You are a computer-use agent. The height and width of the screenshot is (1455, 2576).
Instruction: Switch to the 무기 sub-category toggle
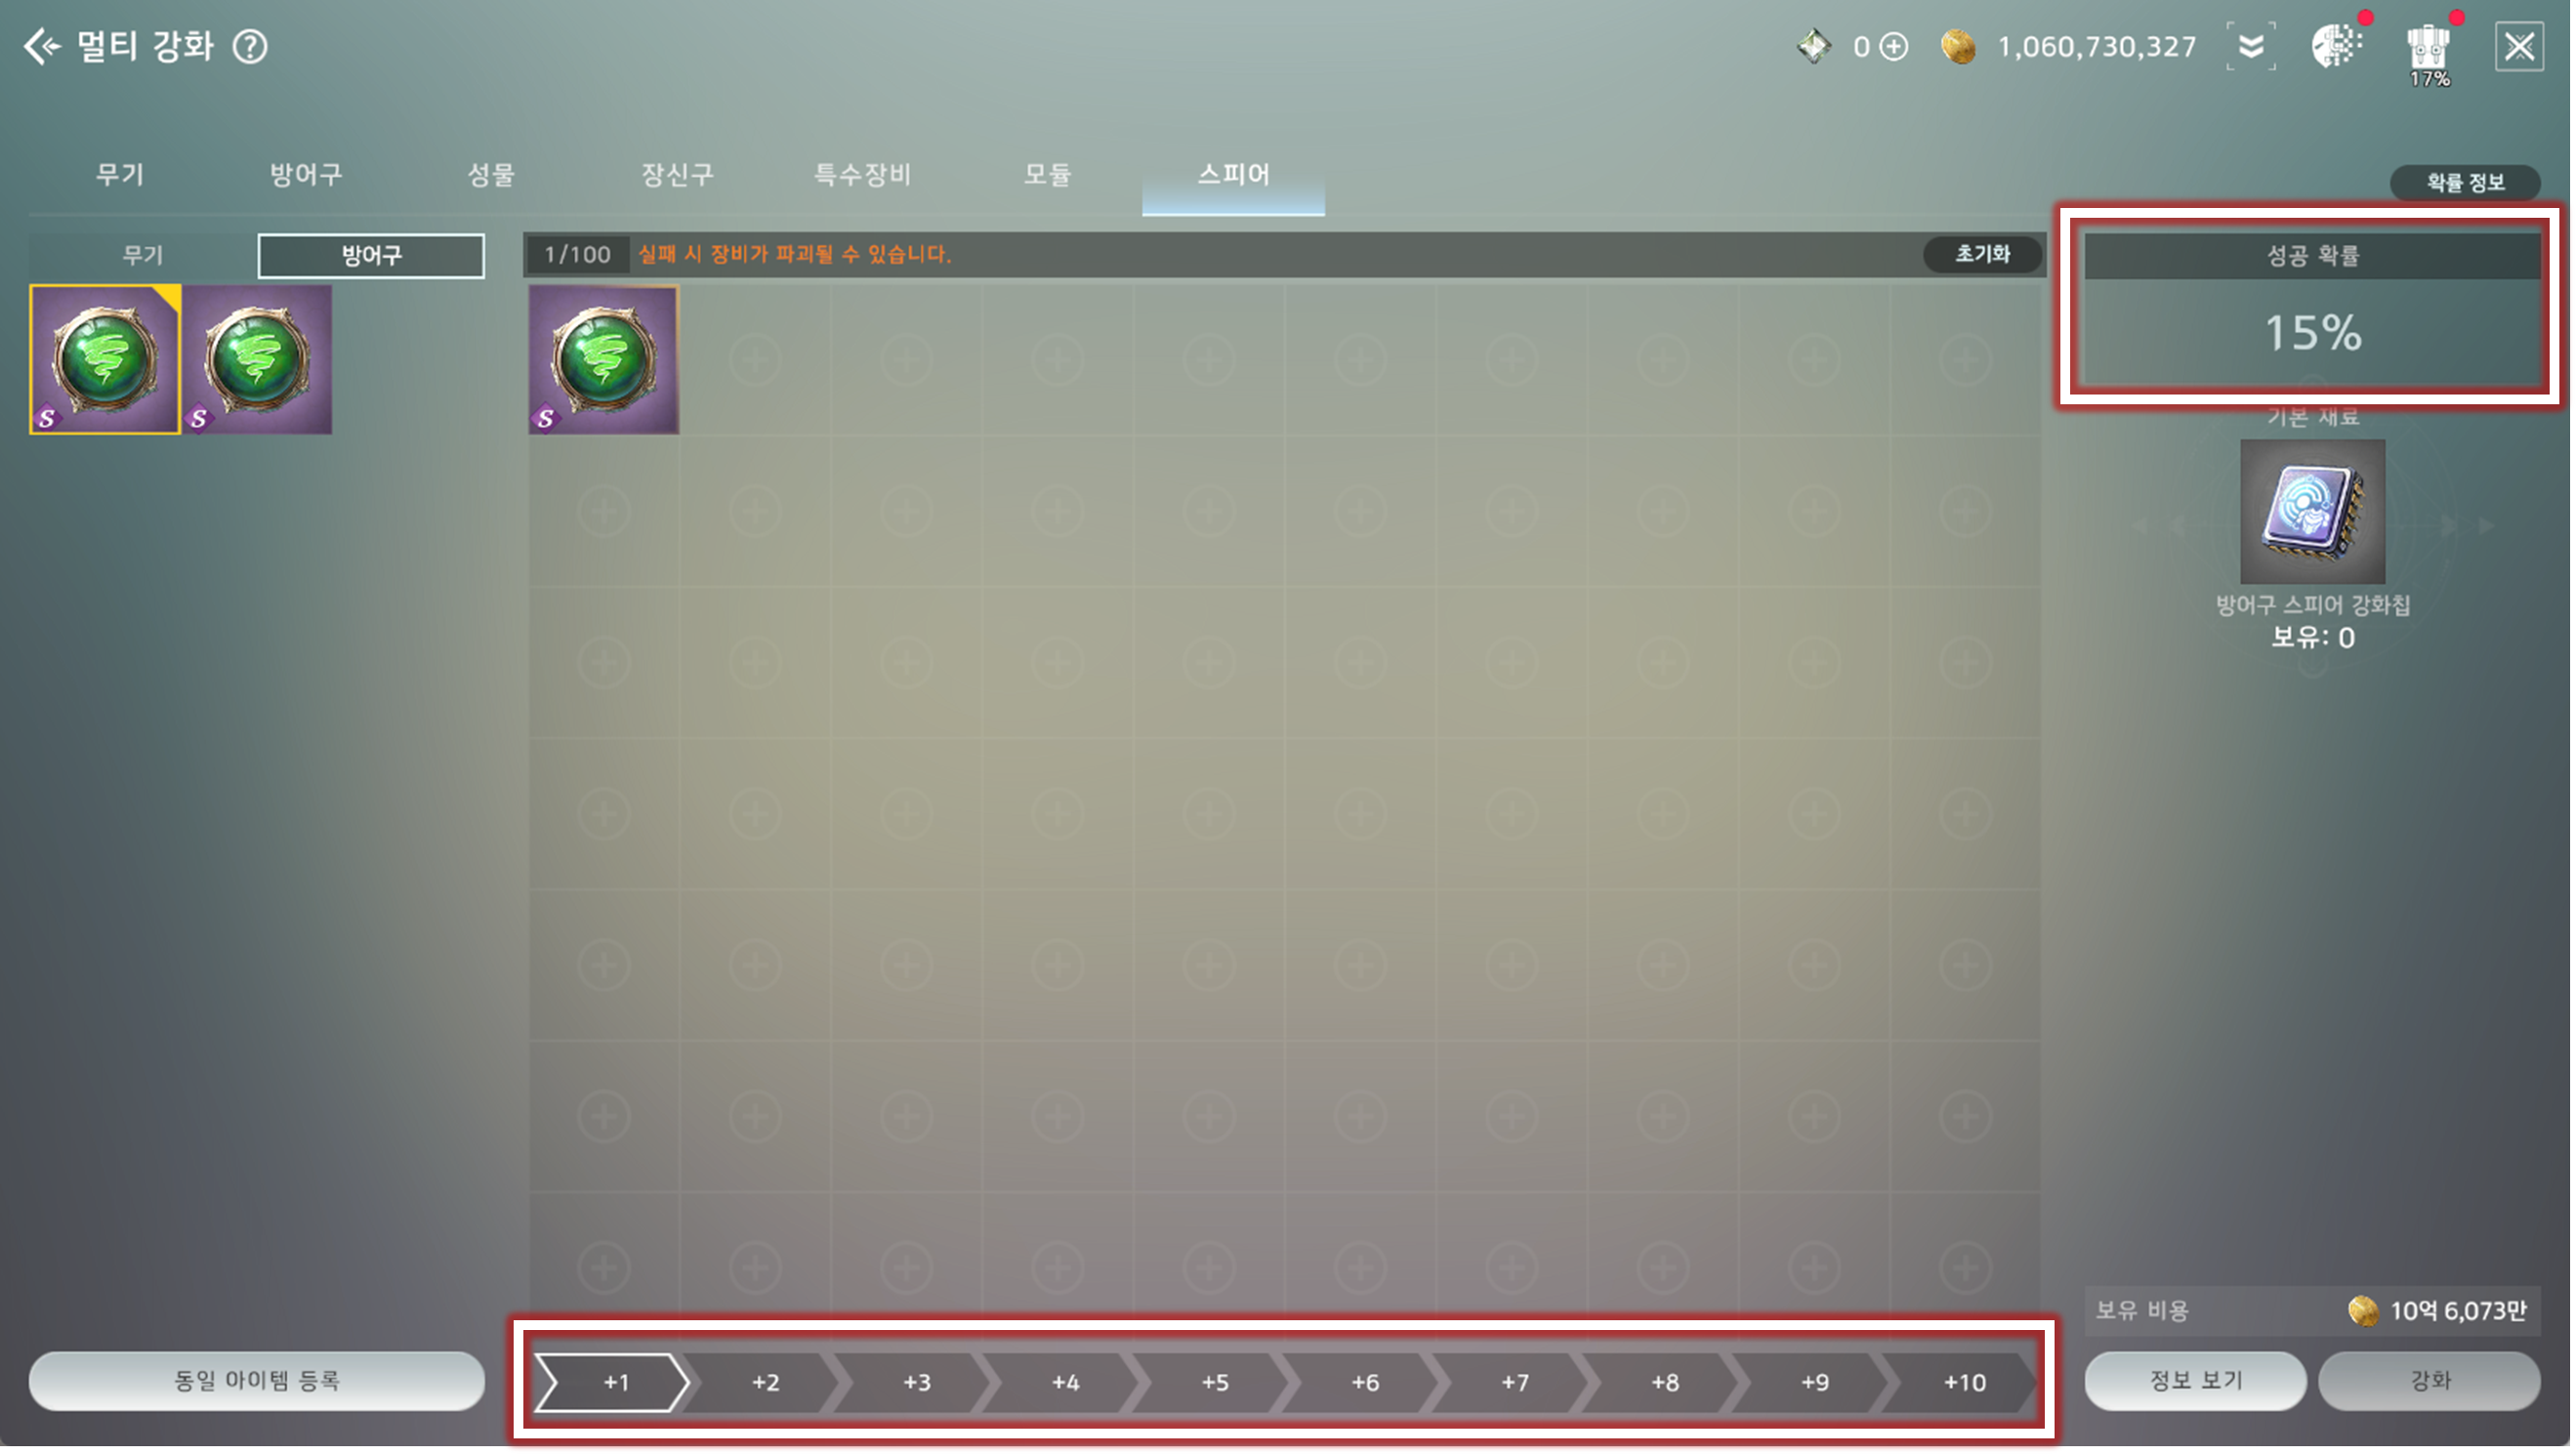(142, 255)
